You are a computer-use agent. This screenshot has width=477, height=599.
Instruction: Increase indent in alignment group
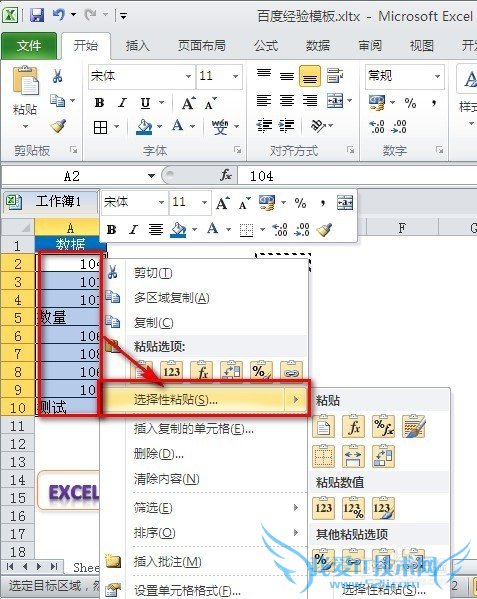click(287, 126)
